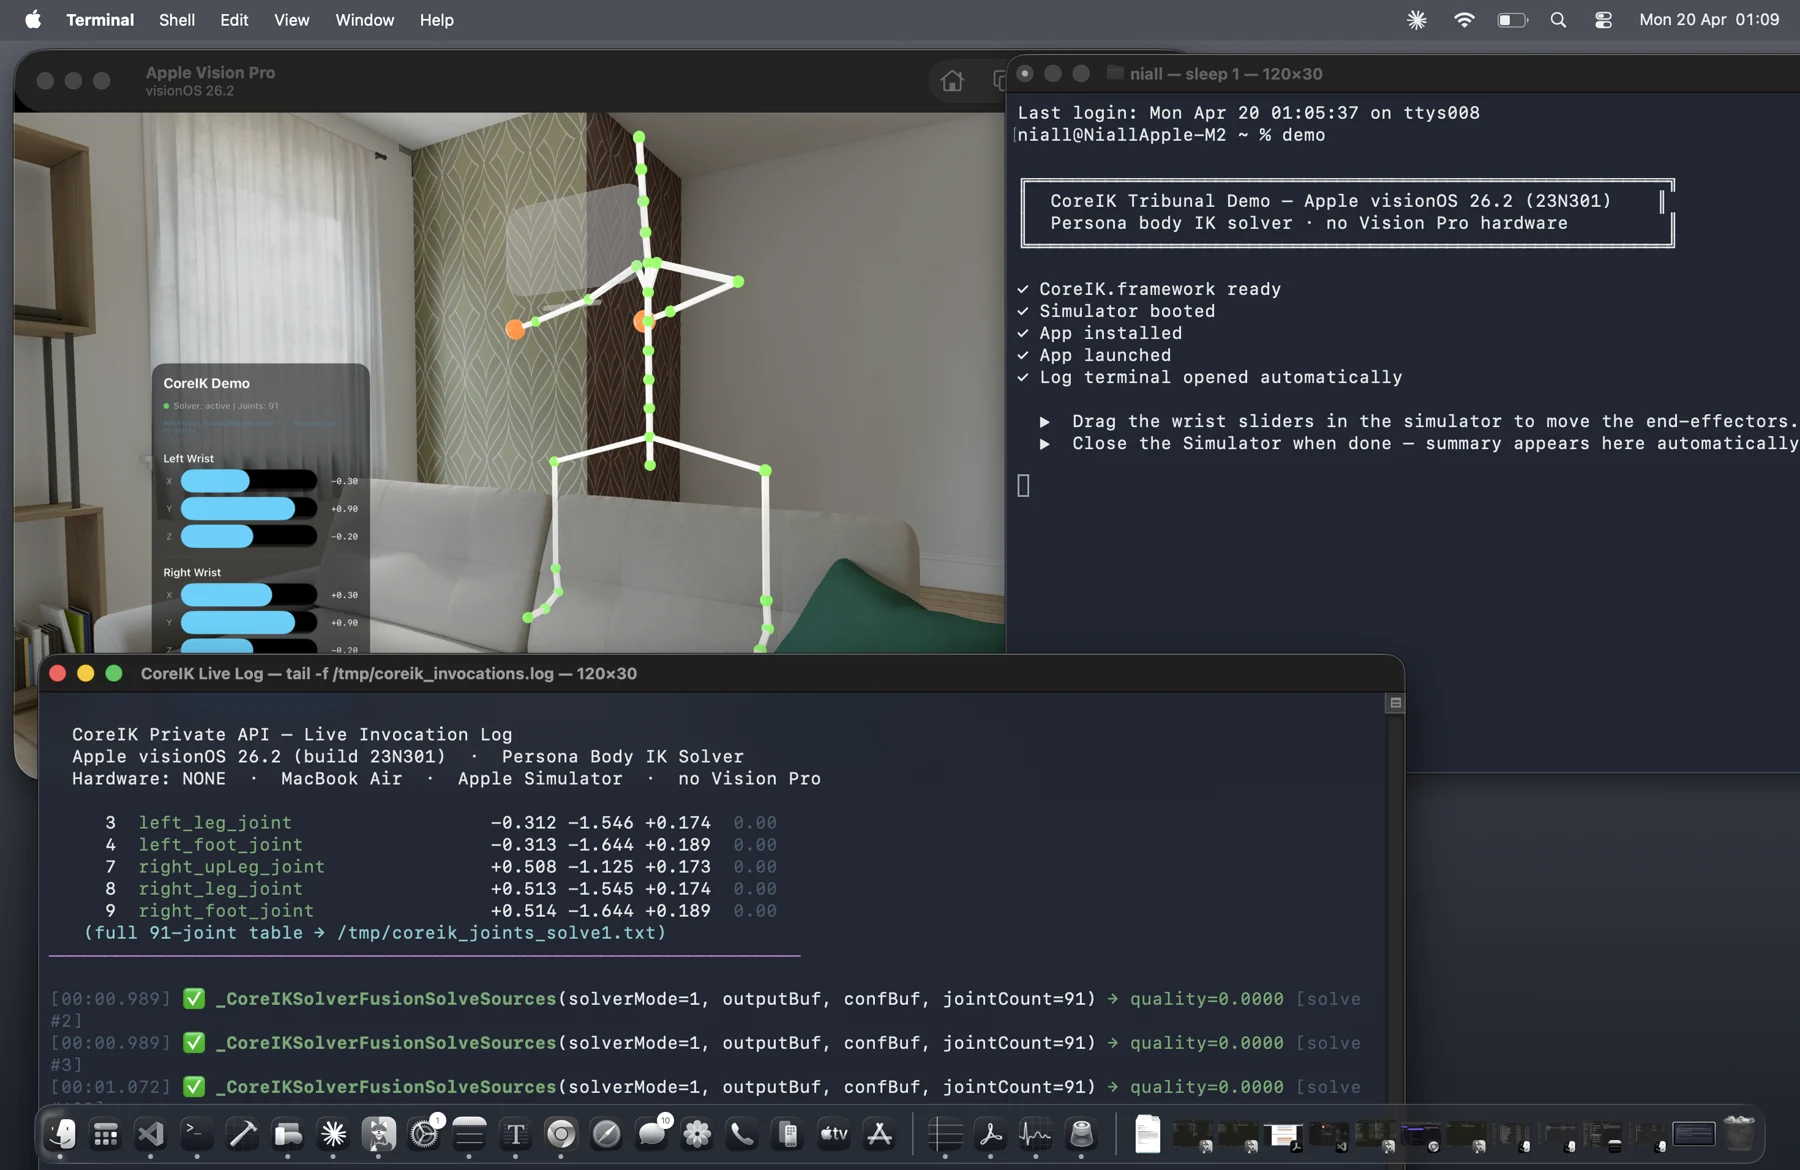Click the spreadsheet grid app icon in Dock
The height and width of the screenshot is (1170, 1800).
click(x=945, y=1134)
